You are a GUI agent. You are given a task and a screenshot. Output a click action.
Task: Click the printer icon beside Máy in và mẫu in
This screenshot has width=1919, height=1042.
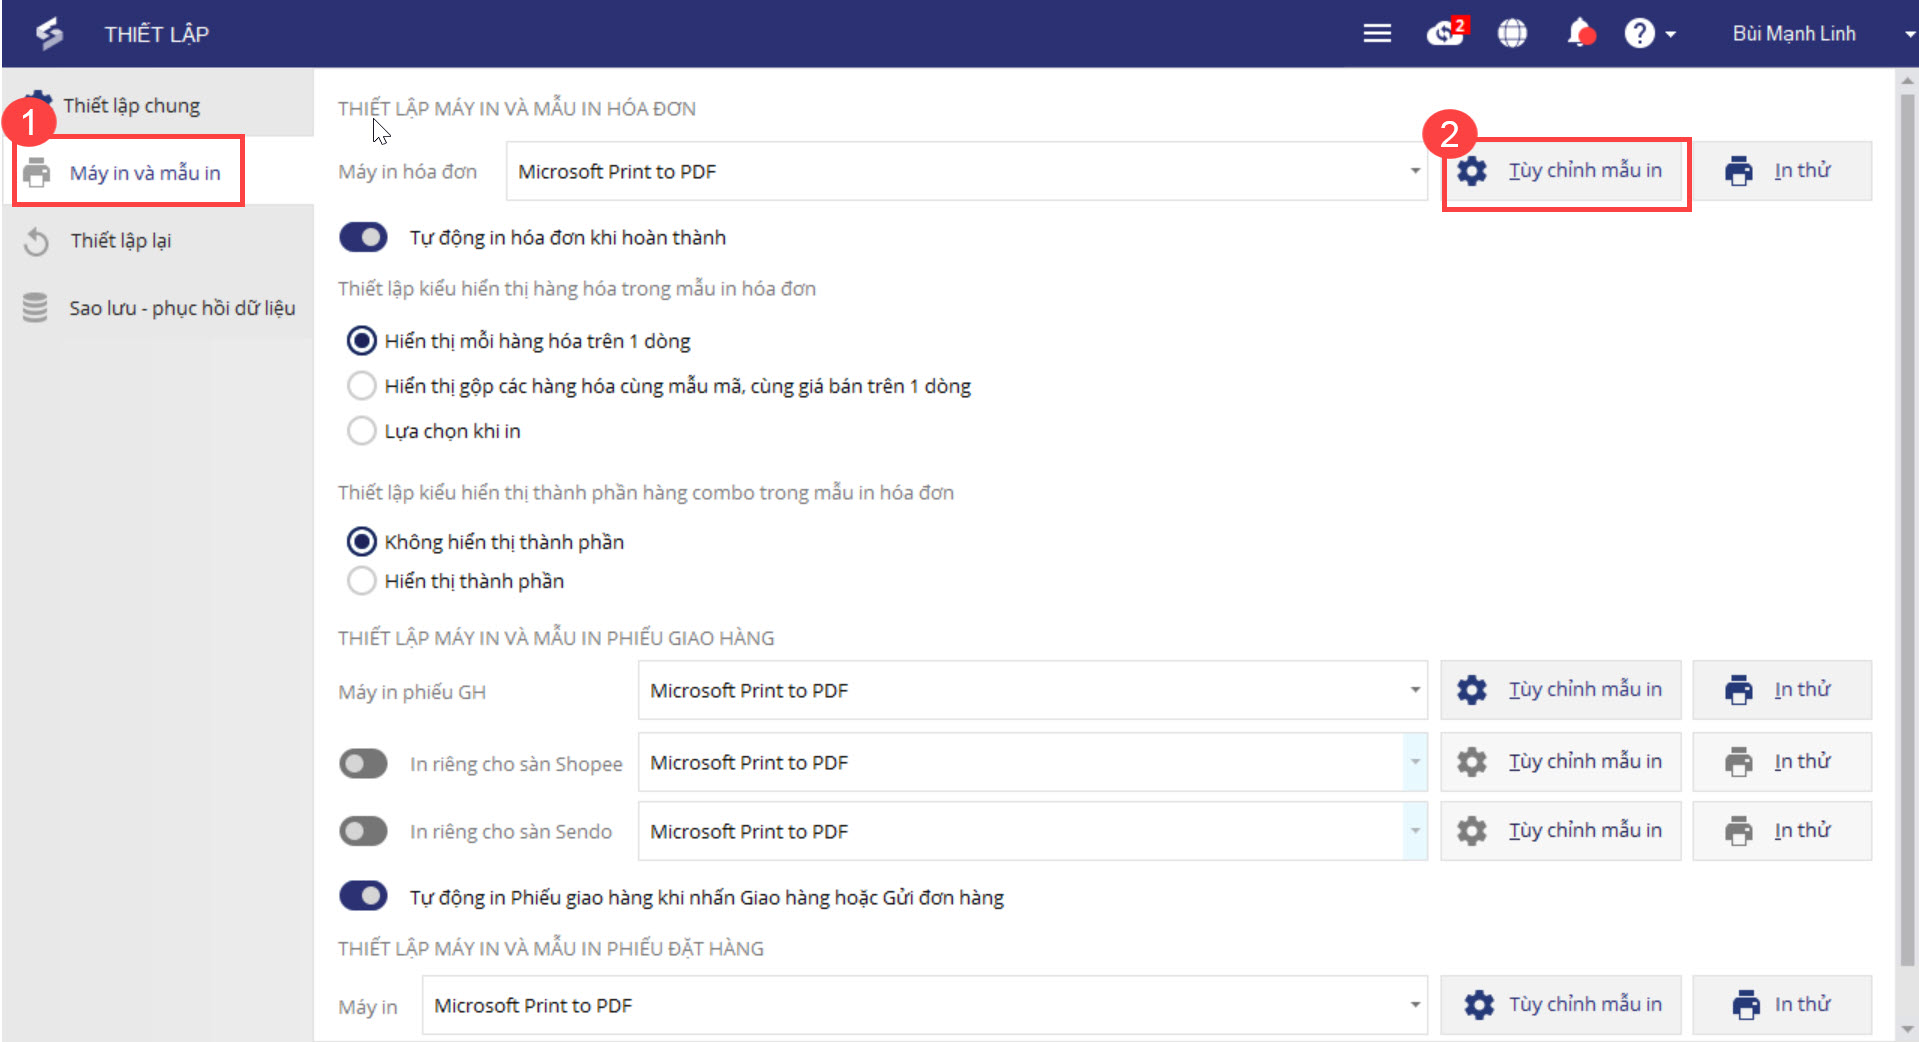point(36,172)
